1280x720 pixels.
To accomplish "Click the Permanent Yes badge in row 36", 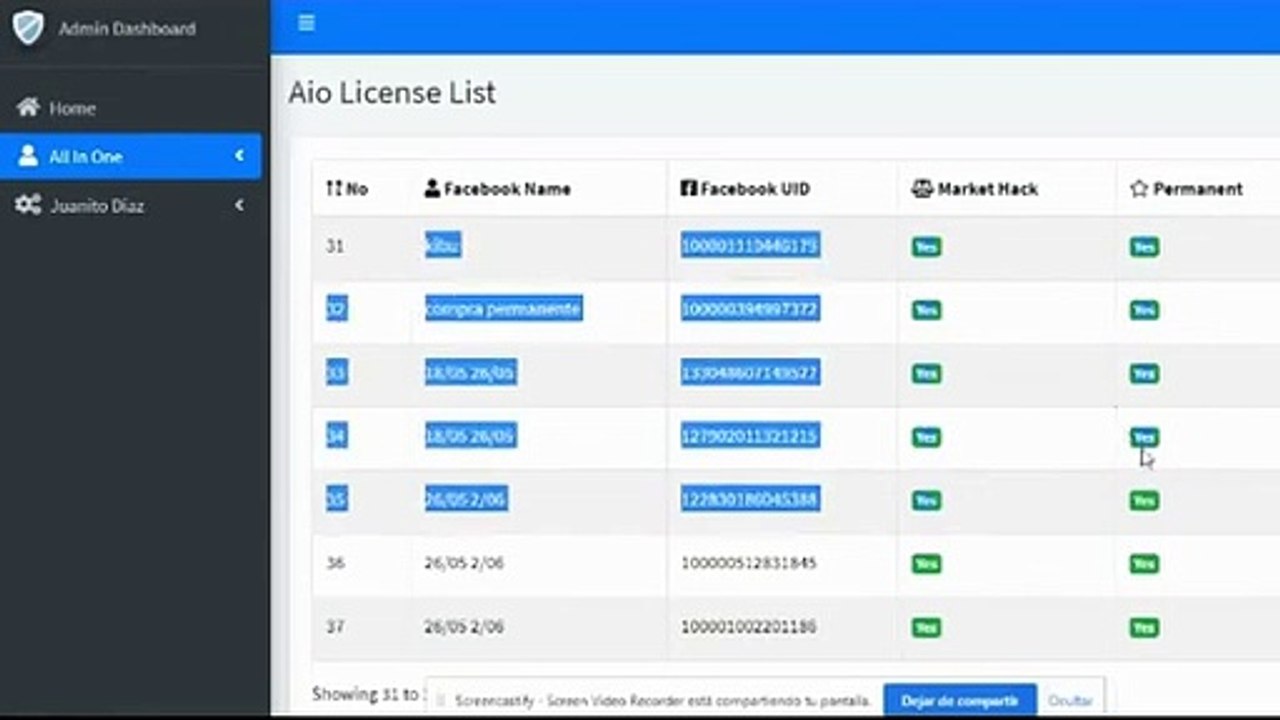I will click(1144, 564).
